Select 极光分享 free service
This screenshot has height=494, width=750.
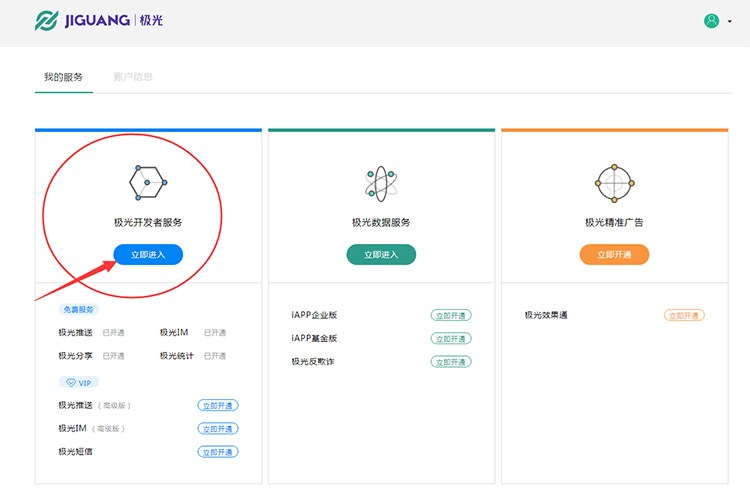75,356
